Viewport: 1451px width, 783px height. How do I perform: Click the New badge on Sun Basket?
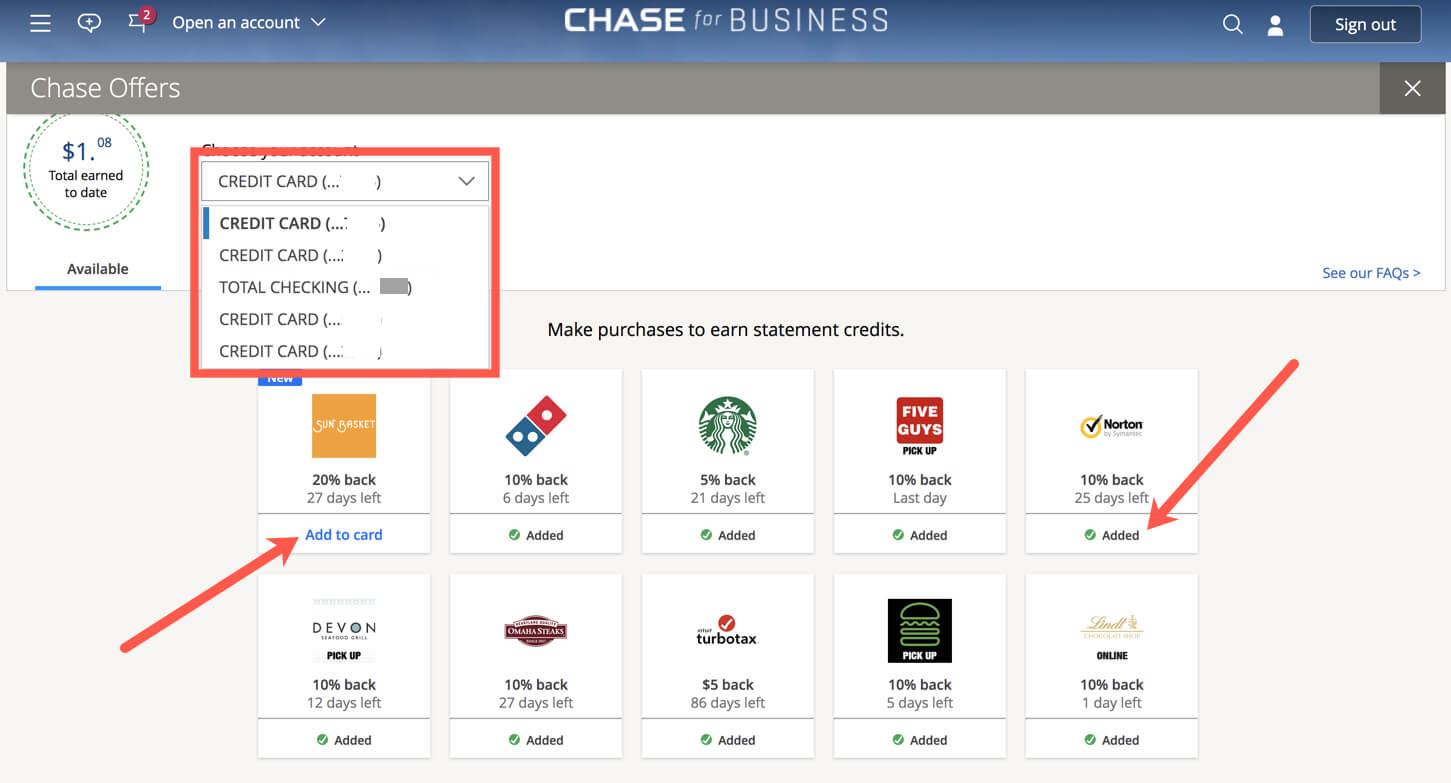pyautogui.click(x=280, y=378)
